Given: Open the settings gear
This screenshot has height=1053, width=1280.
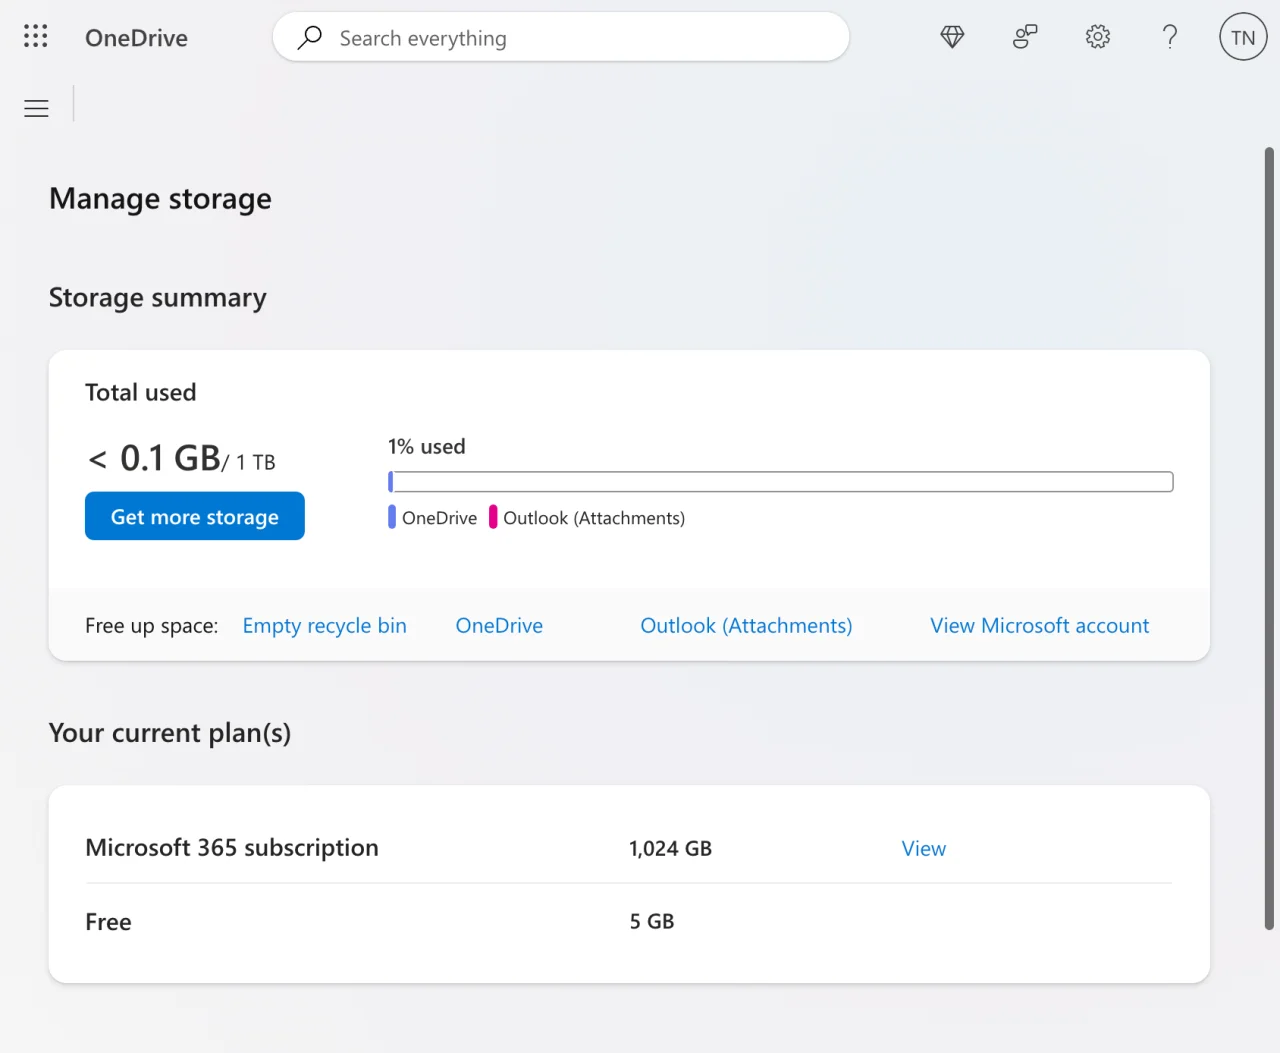Looking at the screenshot, I should [x=1098, y=37].
